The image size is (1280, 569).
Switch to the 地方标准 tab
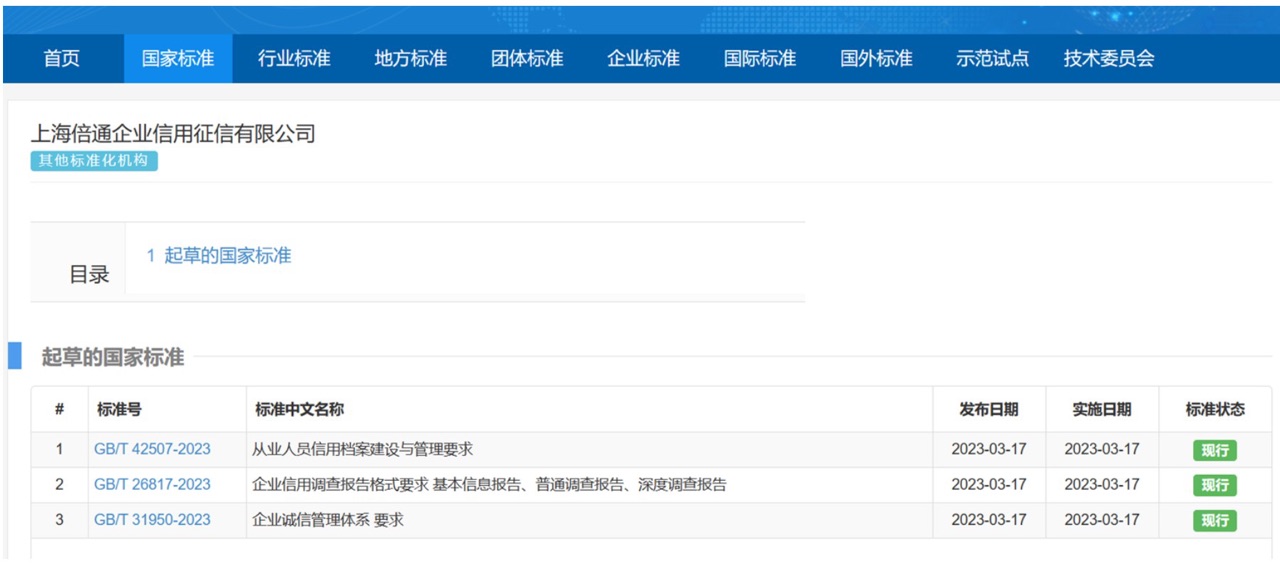pyautogui.click(x=410, y=58)
